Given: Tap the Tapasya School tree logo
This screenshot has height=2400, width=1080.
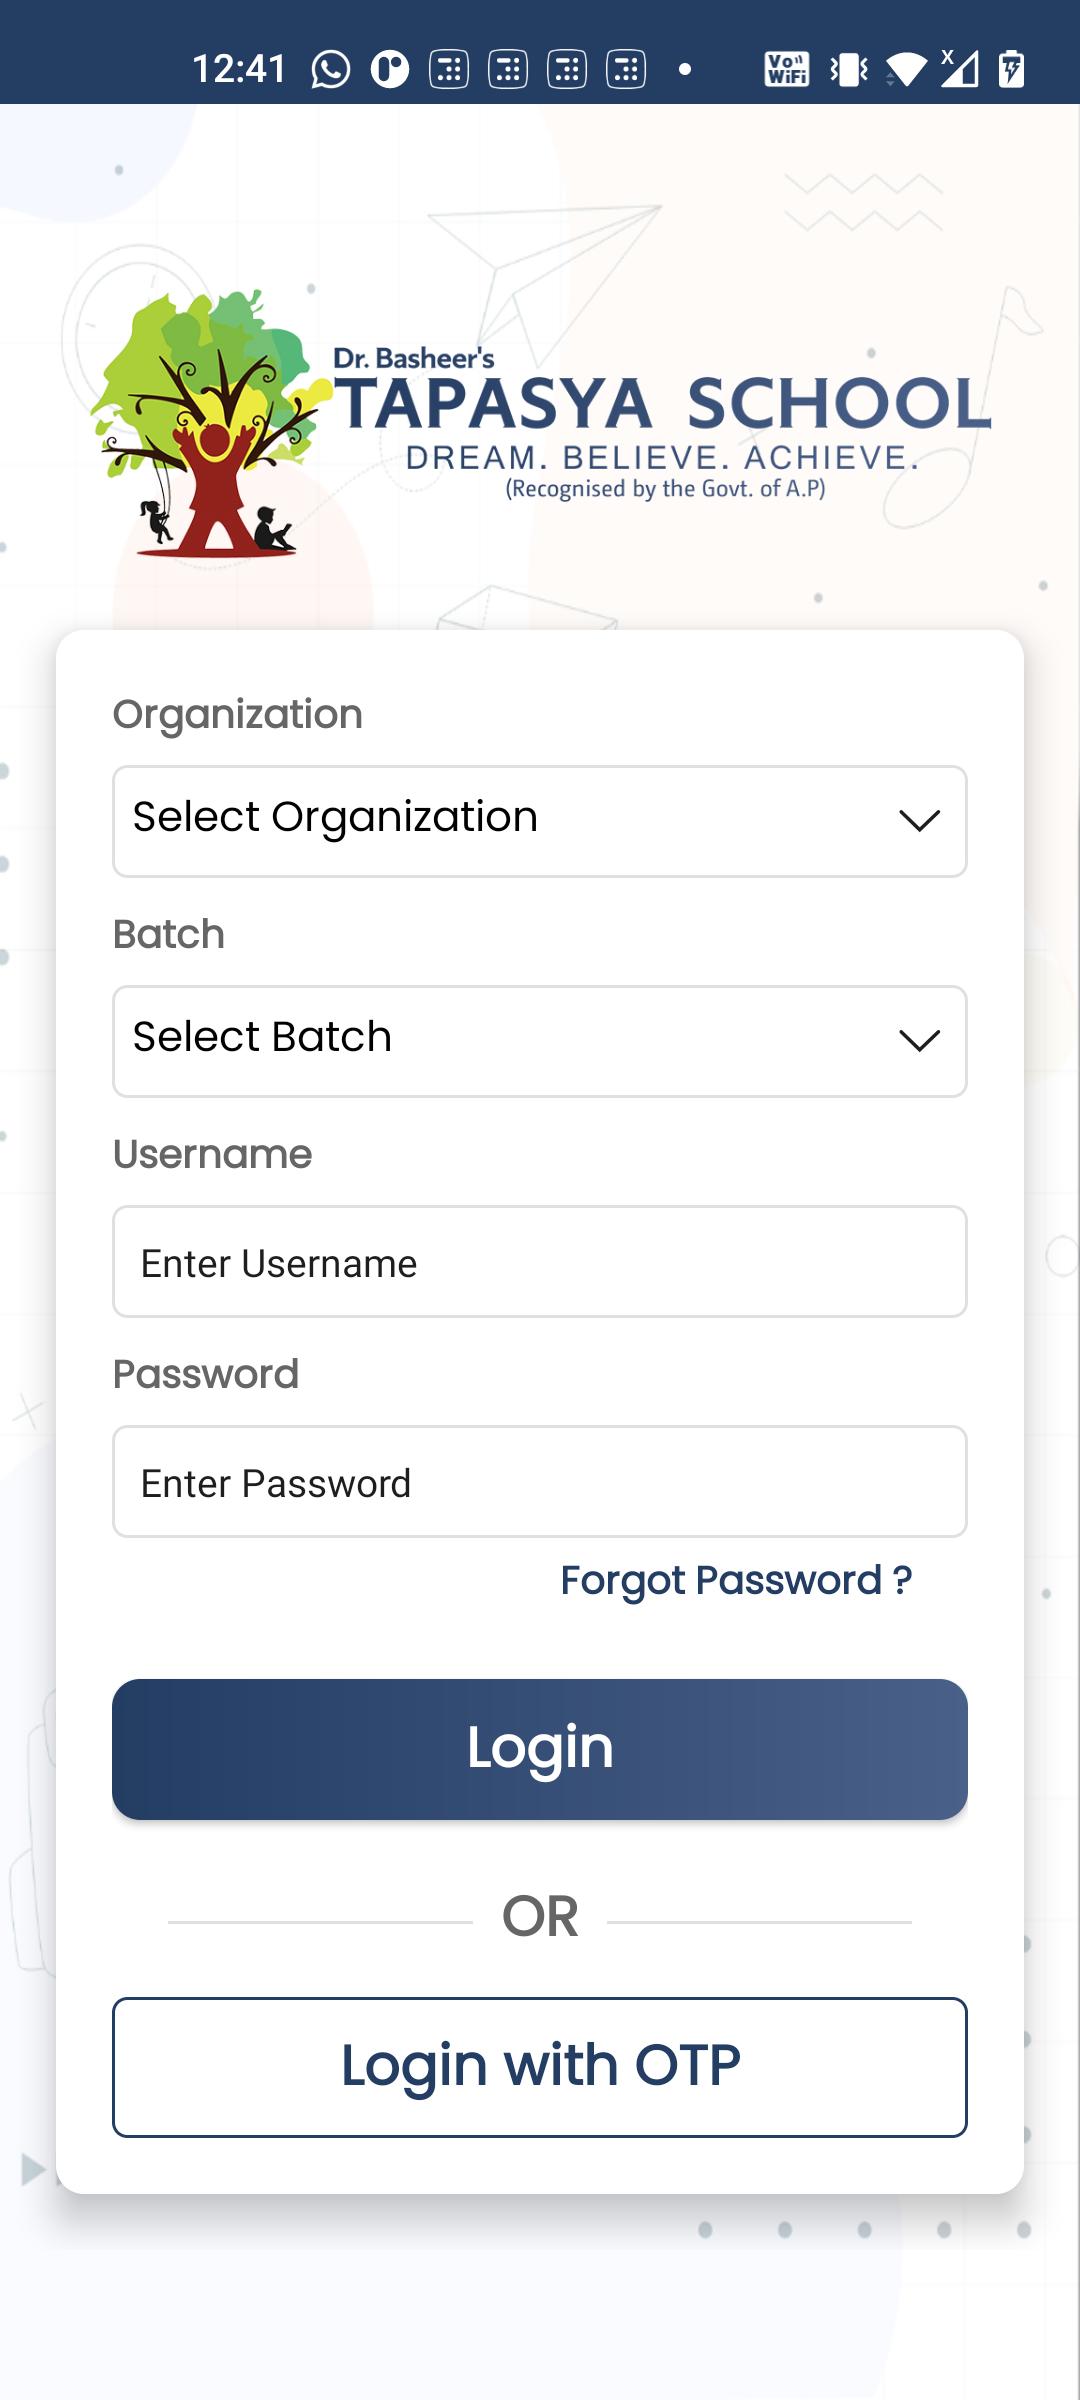Looking at the screenshot, I should (211, 423).
